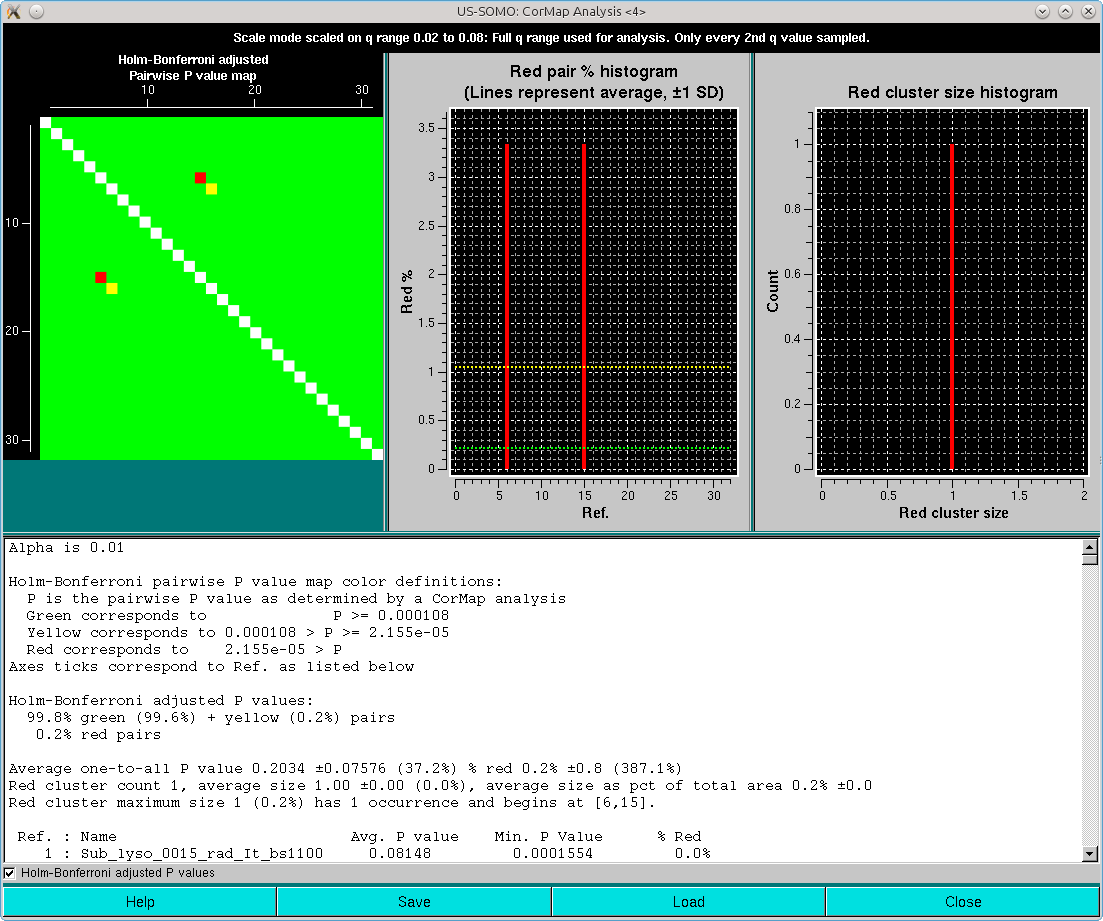This screenshot has width=1103, height=921.
Task: Select the yellow cell in the P value map
Action: [209, 187]
